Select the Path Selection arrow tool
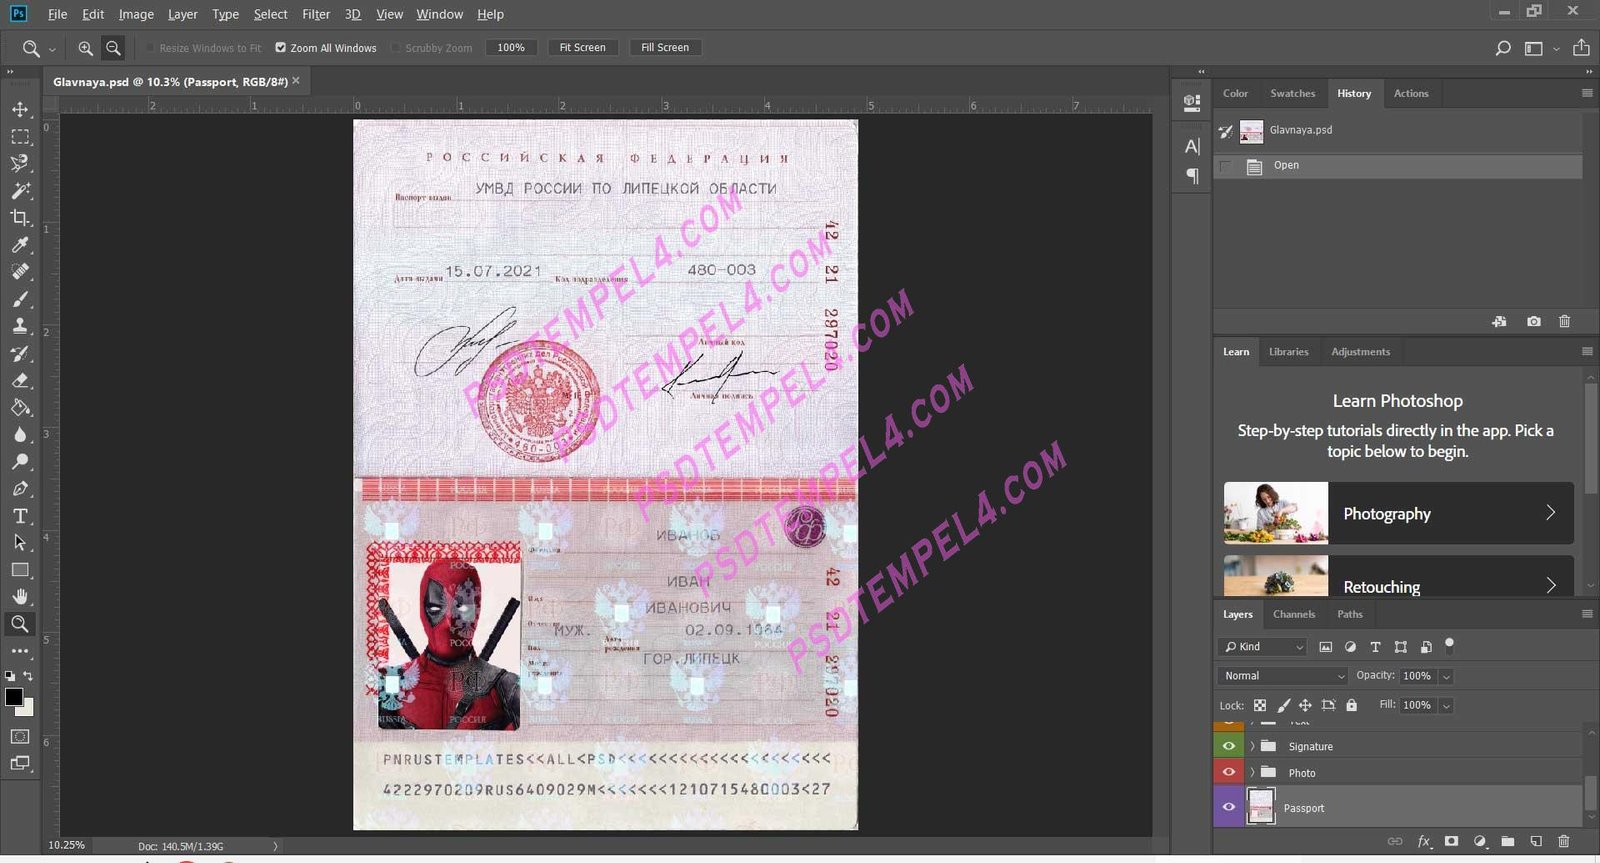This screenshot has width=1600, height=863. pyautogui.click(x=20, y=543)
